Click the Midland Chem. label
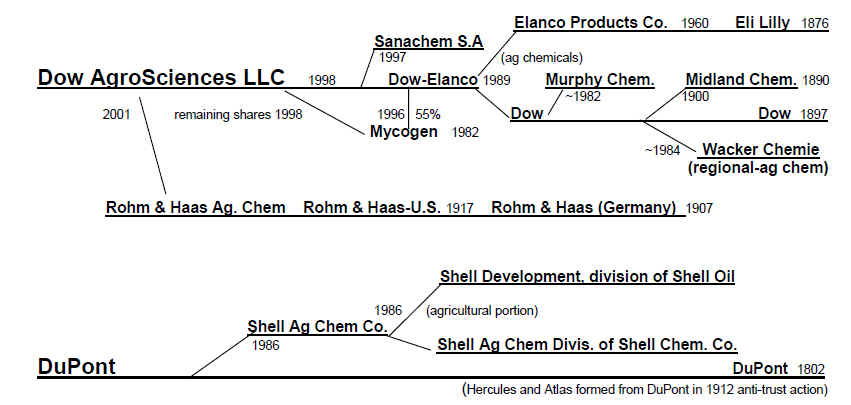The image size is (851, 405). tap(741, 80)
